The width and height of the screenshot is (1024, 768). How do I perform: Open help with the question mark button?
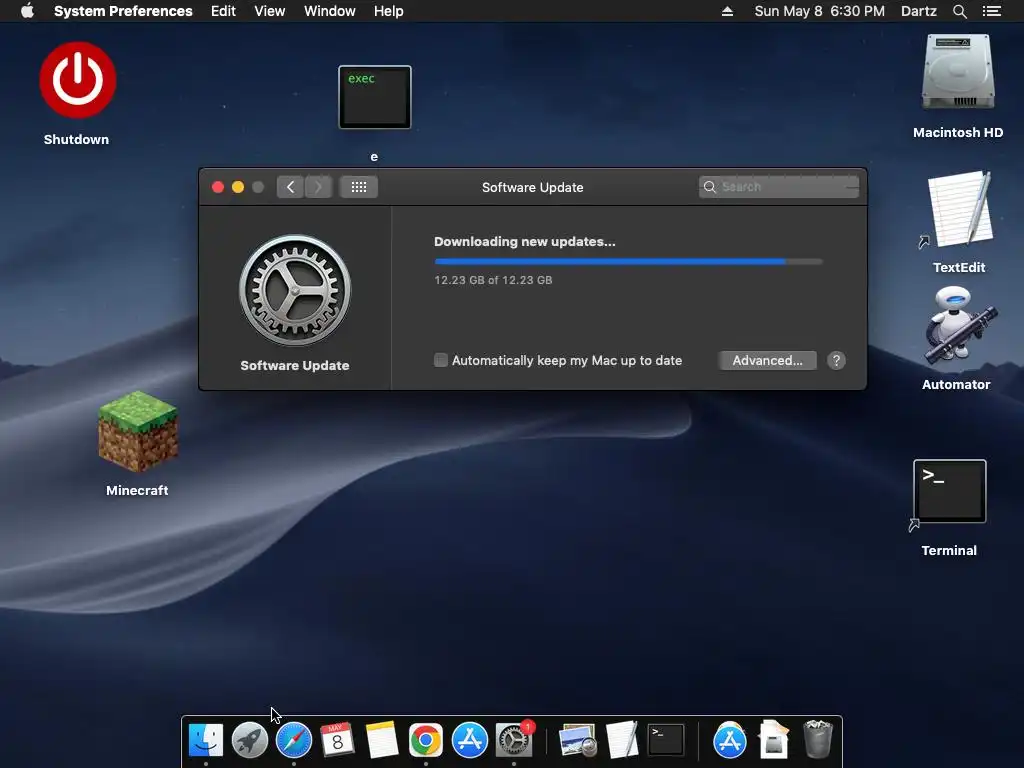837,360
